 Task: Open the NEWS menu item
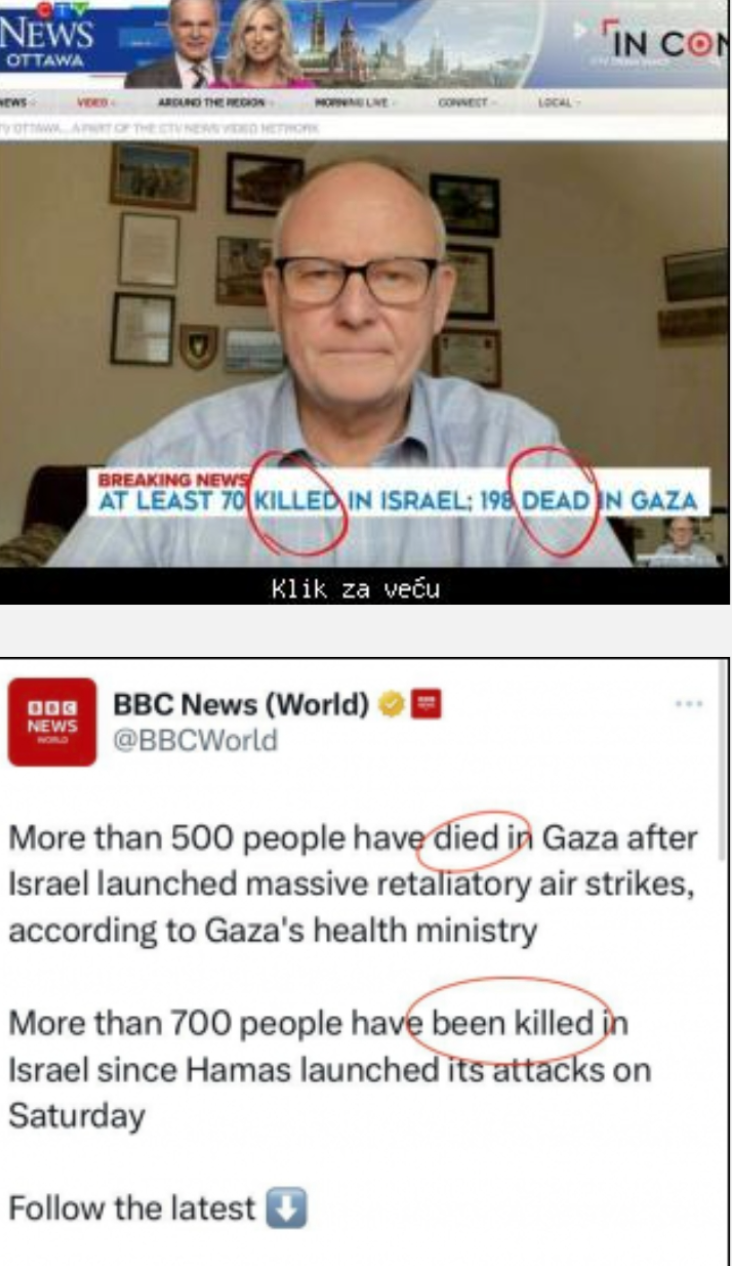(17, 103)
